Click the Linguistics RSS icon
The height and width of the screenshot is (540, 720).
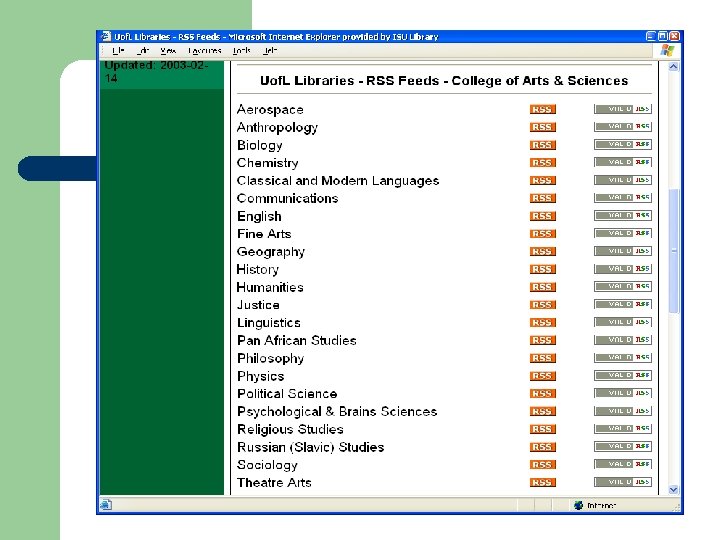coord(542,322)
